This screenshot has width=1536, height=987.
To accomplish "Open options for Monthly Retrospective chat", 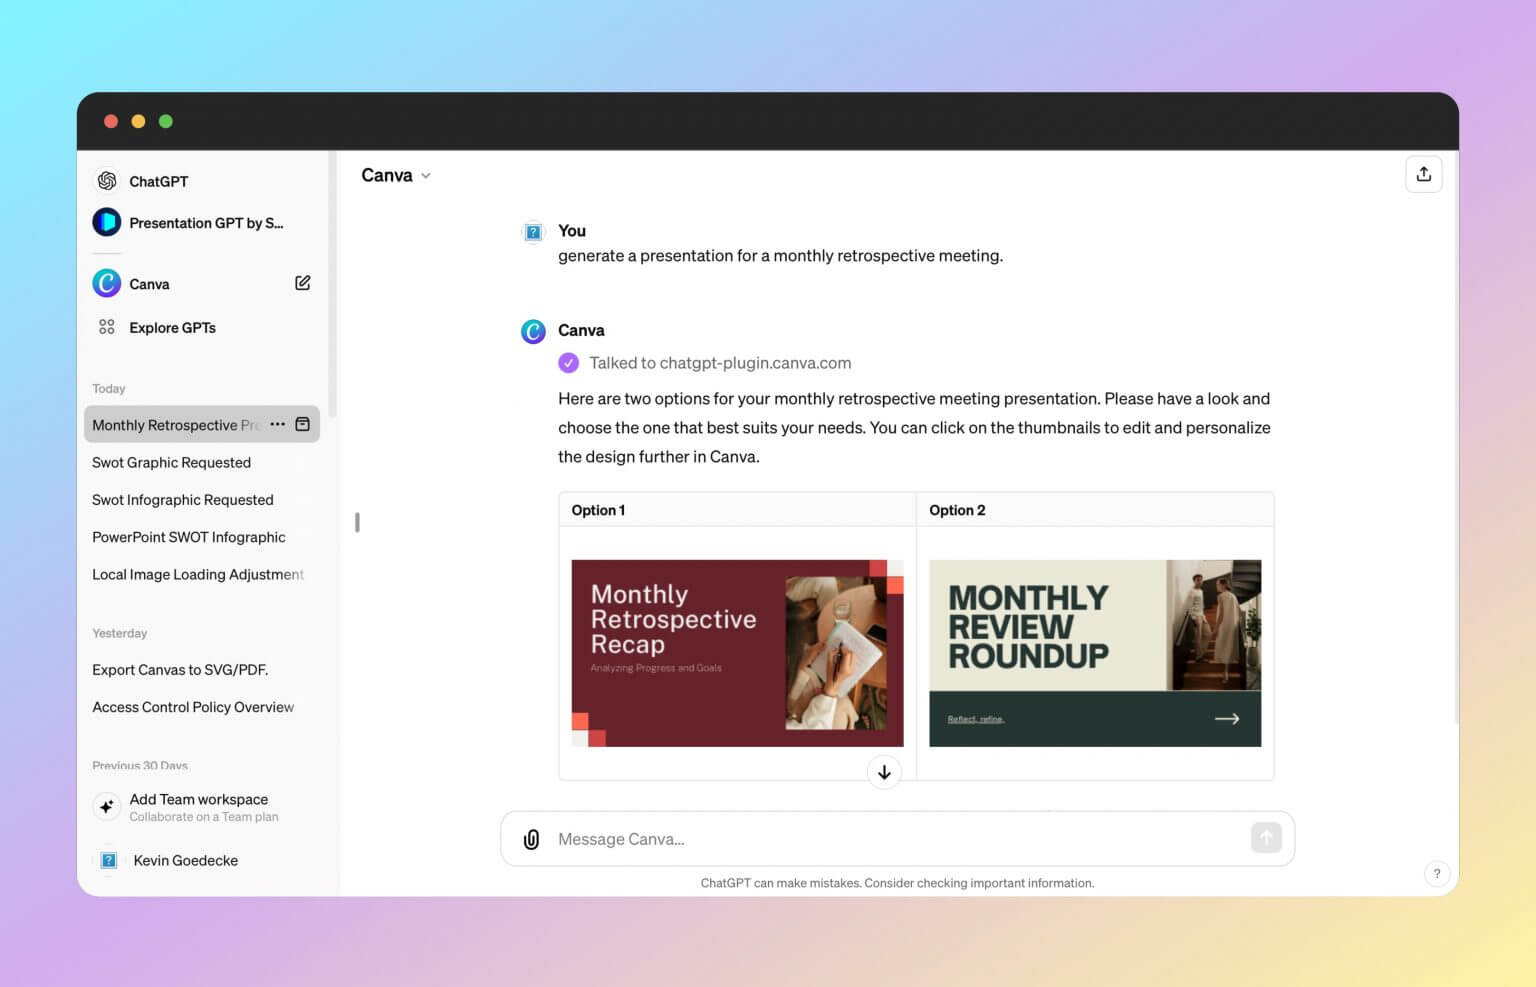I will [x=277, y=424].
